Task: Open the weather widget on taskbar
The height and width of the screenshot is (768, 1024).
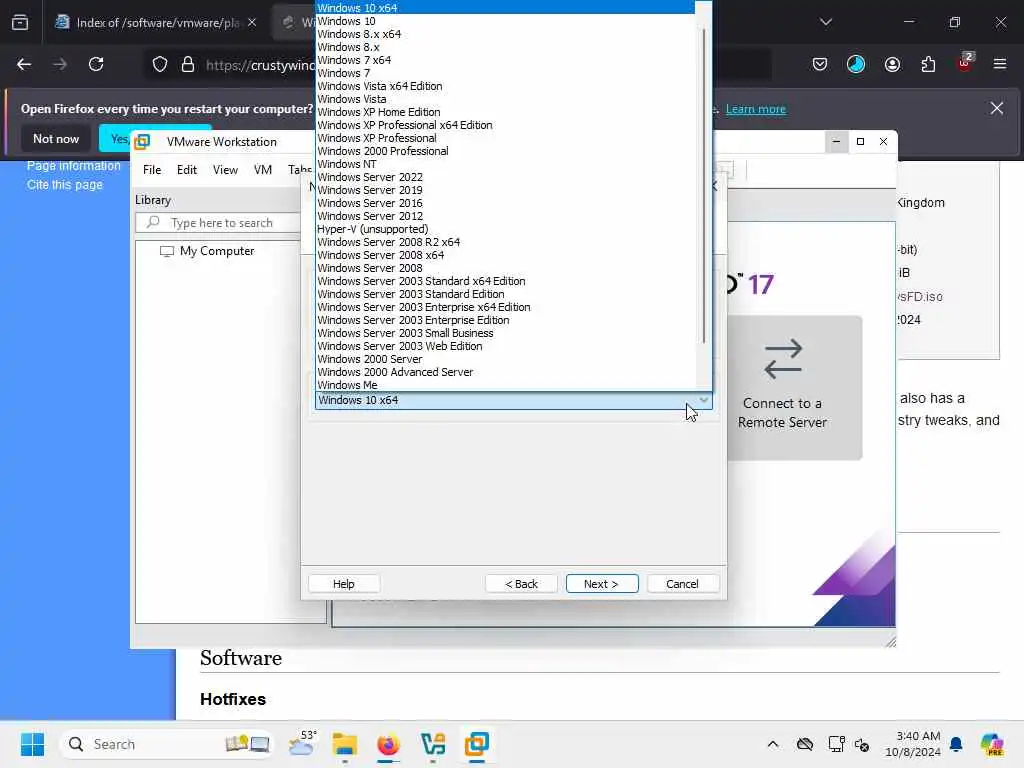Action: point(302,744)
